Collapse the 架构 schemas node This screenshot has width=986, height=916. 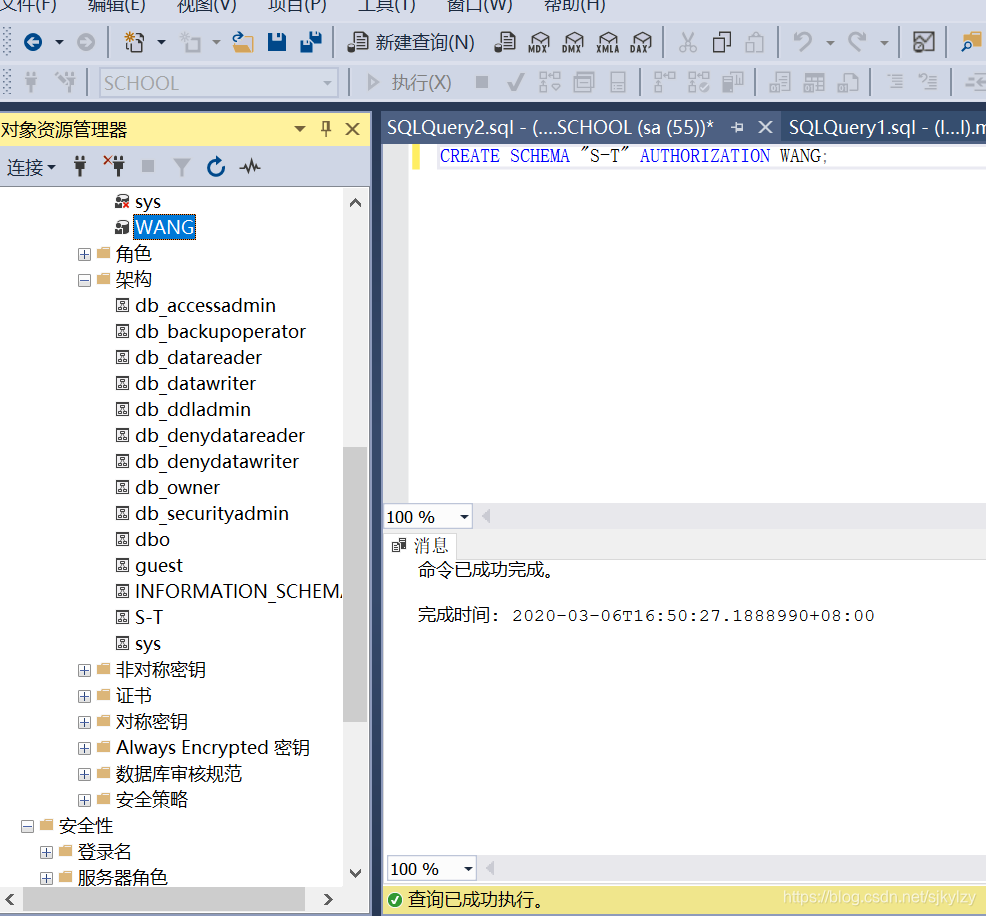[x=84, y=279]
